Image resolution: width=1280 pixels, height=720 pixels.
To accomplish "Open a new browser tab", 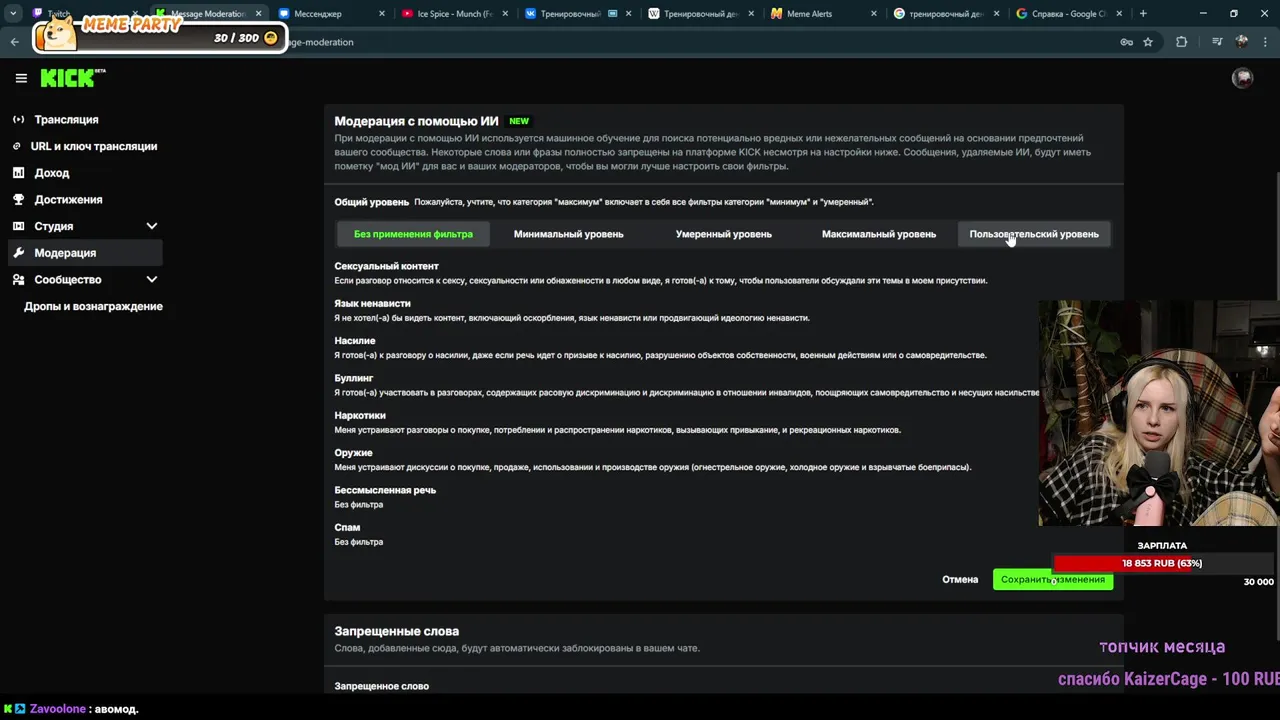I will [1143, 14].
